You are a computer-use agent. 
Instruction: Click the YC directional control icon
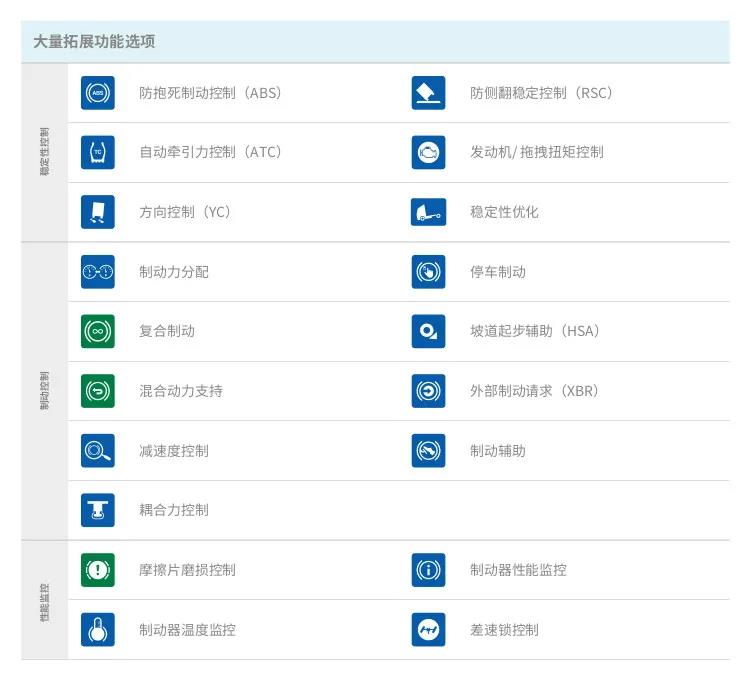pos(98,212)
